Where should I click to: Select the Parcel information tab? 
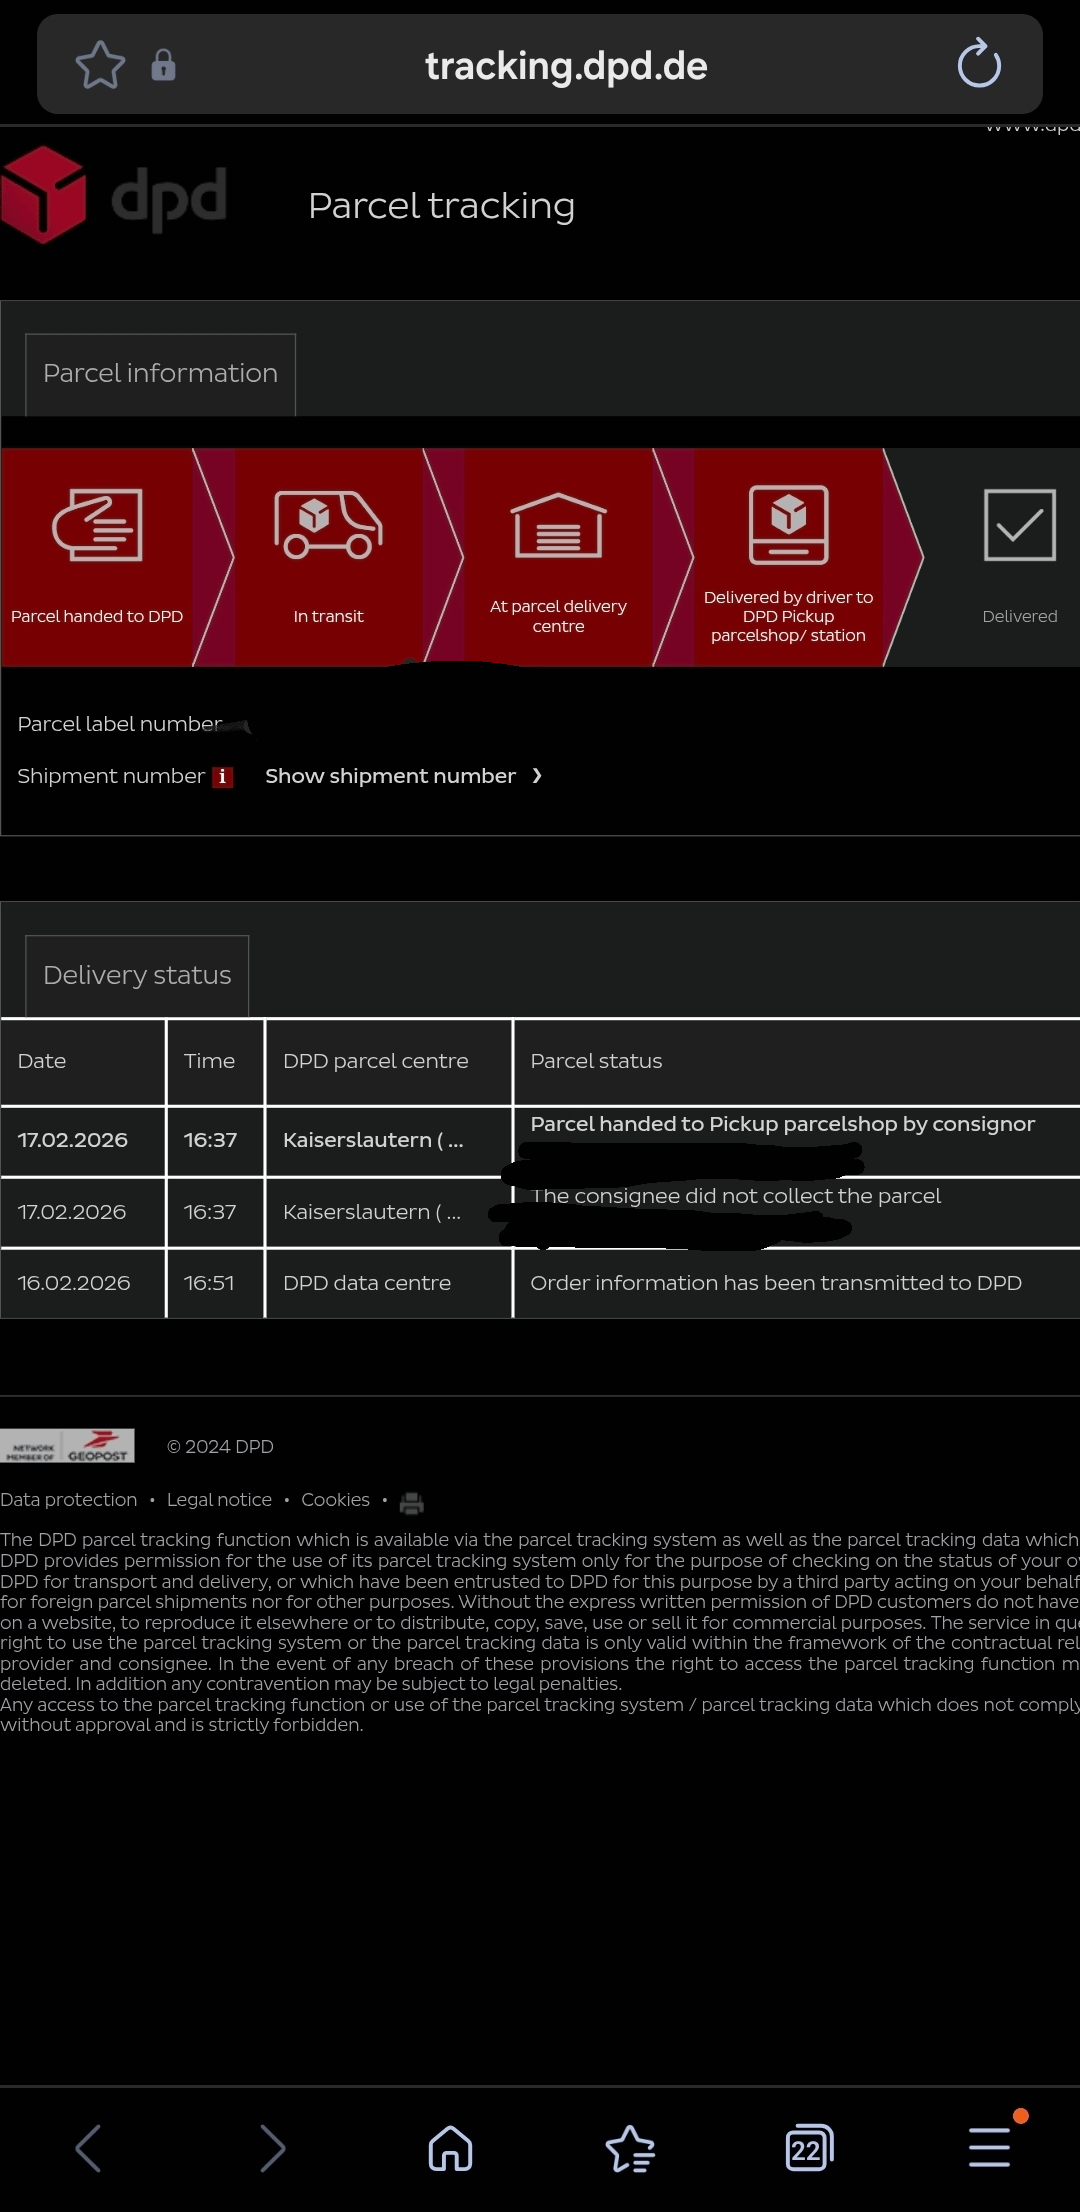click(x=160, y=374)
